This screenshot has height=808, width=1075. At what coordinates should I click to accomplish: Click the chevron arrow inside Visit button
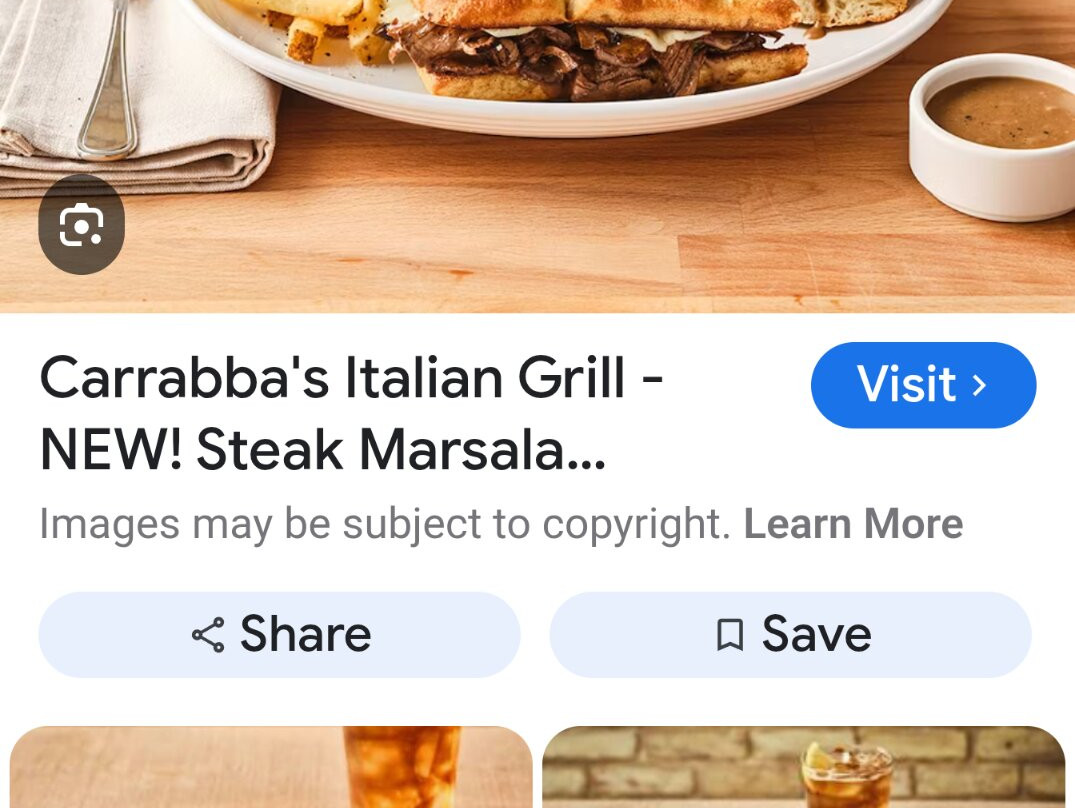[x=980, y=385]
